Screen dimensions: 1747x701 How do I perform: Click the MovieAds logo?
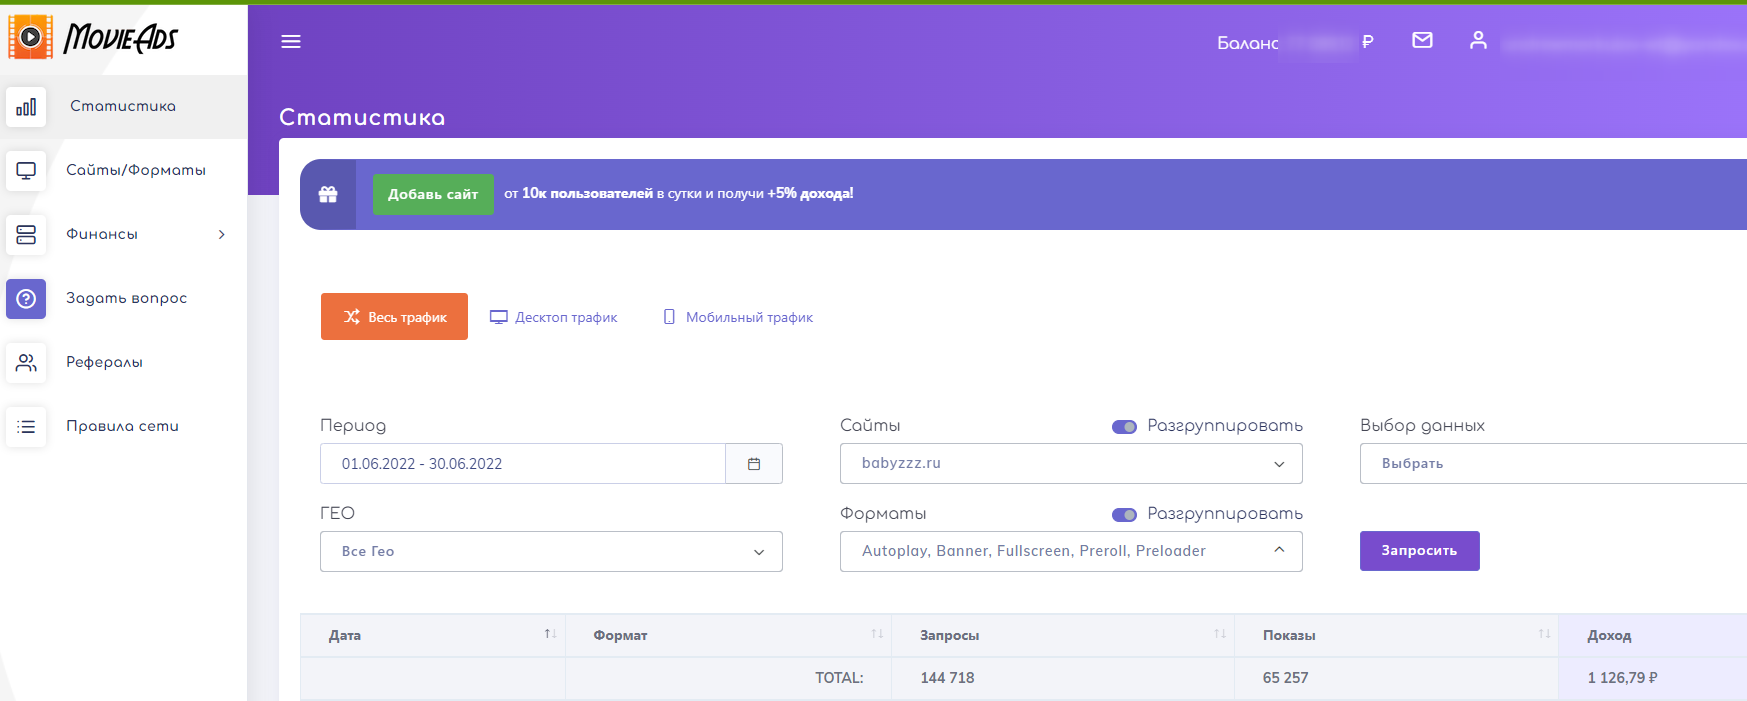(x=93, y=38)
